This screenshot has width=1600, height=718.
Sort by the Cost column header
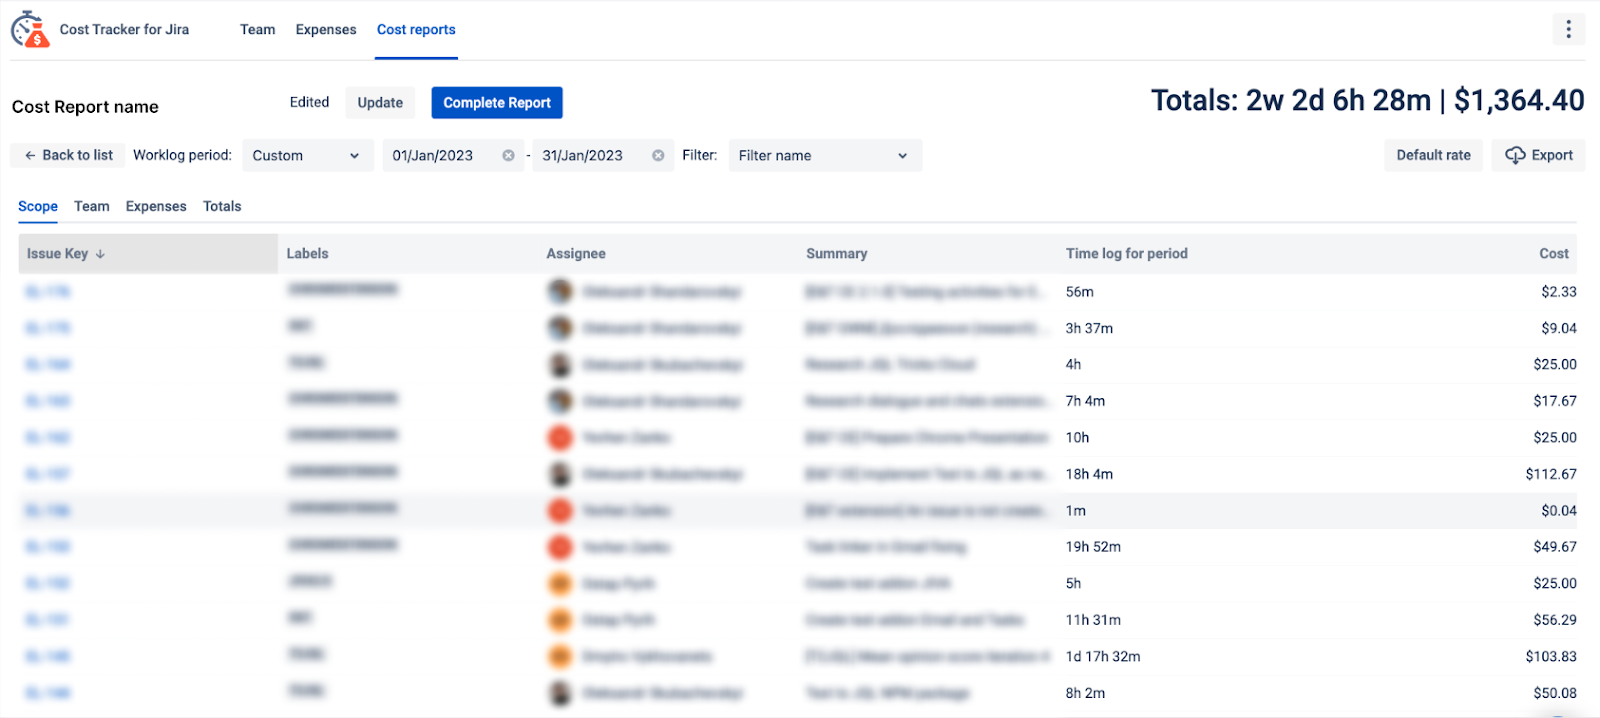pos(1554,254)
